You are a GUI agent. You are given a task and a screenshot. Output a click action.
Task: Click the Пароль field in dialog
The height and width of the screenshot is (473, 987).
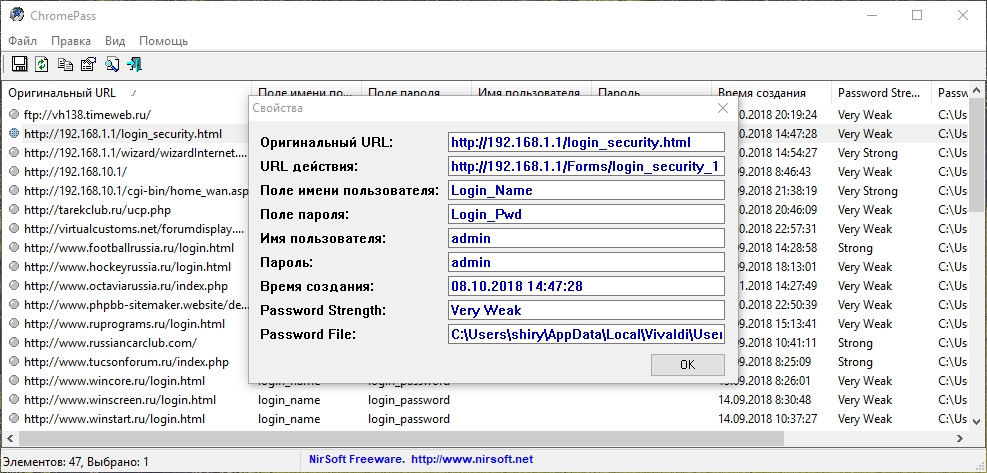(586, 262)
